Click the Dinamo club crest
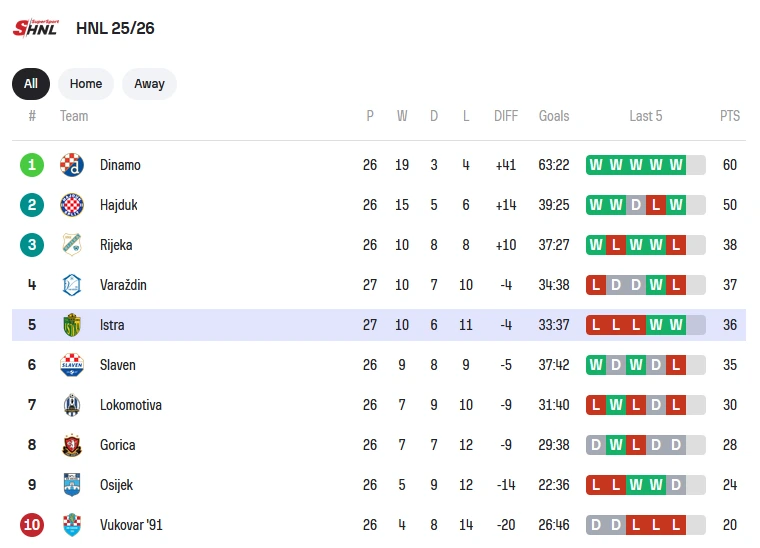 (72, 165)
